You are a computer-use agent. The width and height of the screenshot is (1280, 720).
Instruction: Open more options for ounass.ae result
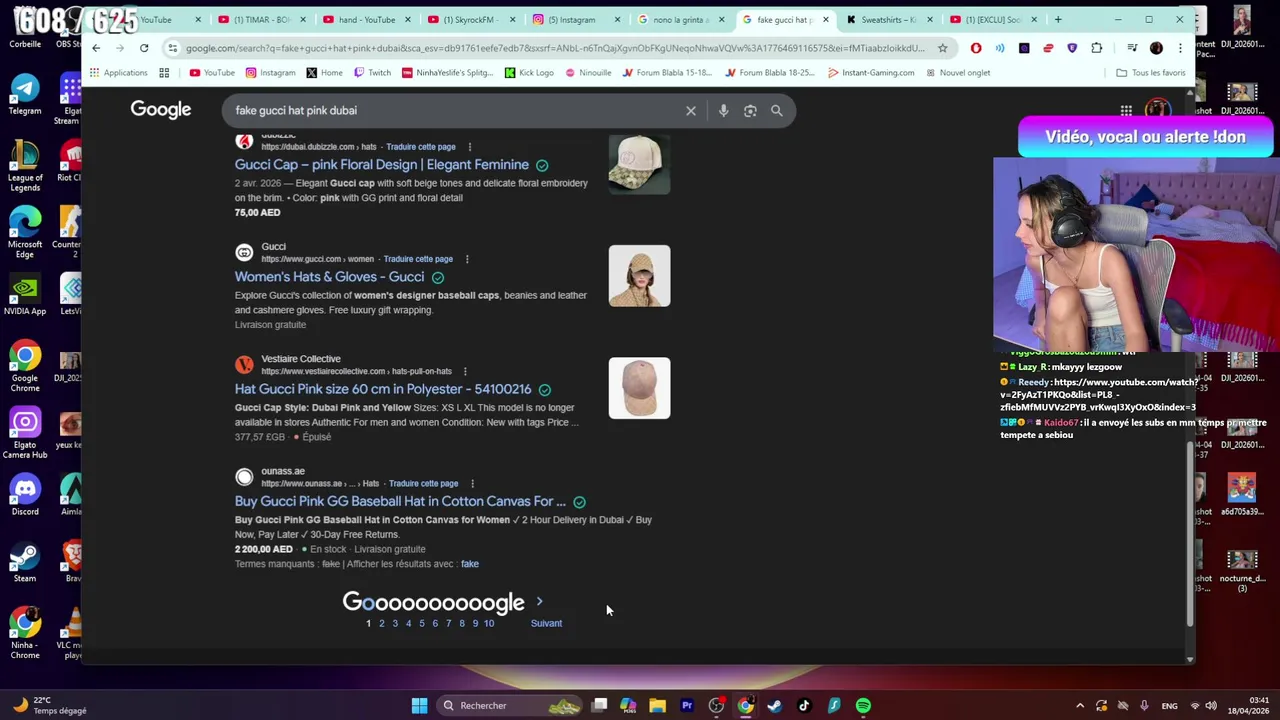(471, 483)
